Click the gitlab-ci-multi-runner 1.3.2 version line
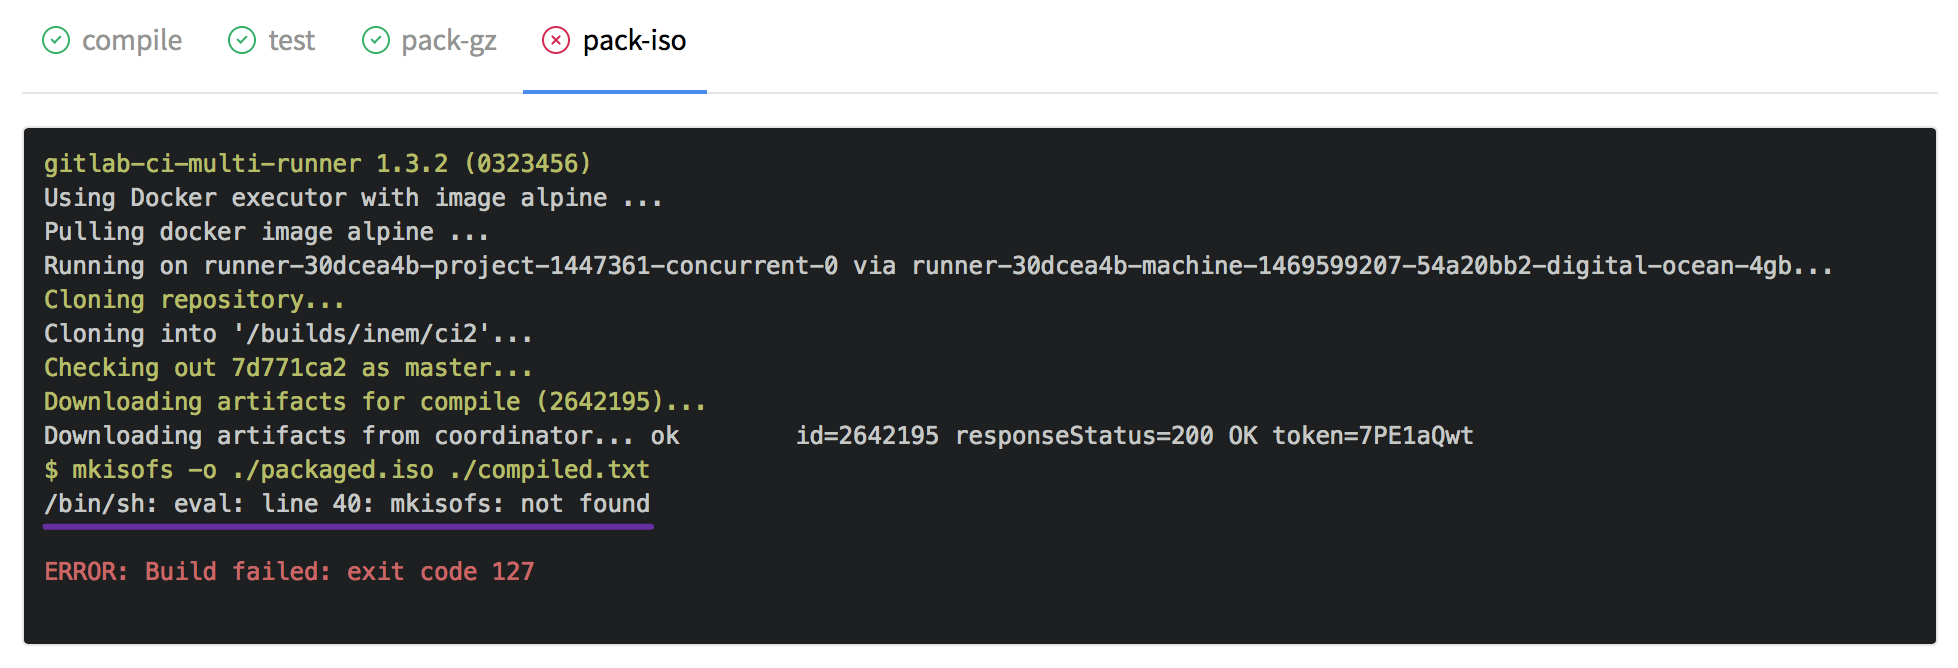Screen dimensions: 1958x668 (x=317, y=163)
